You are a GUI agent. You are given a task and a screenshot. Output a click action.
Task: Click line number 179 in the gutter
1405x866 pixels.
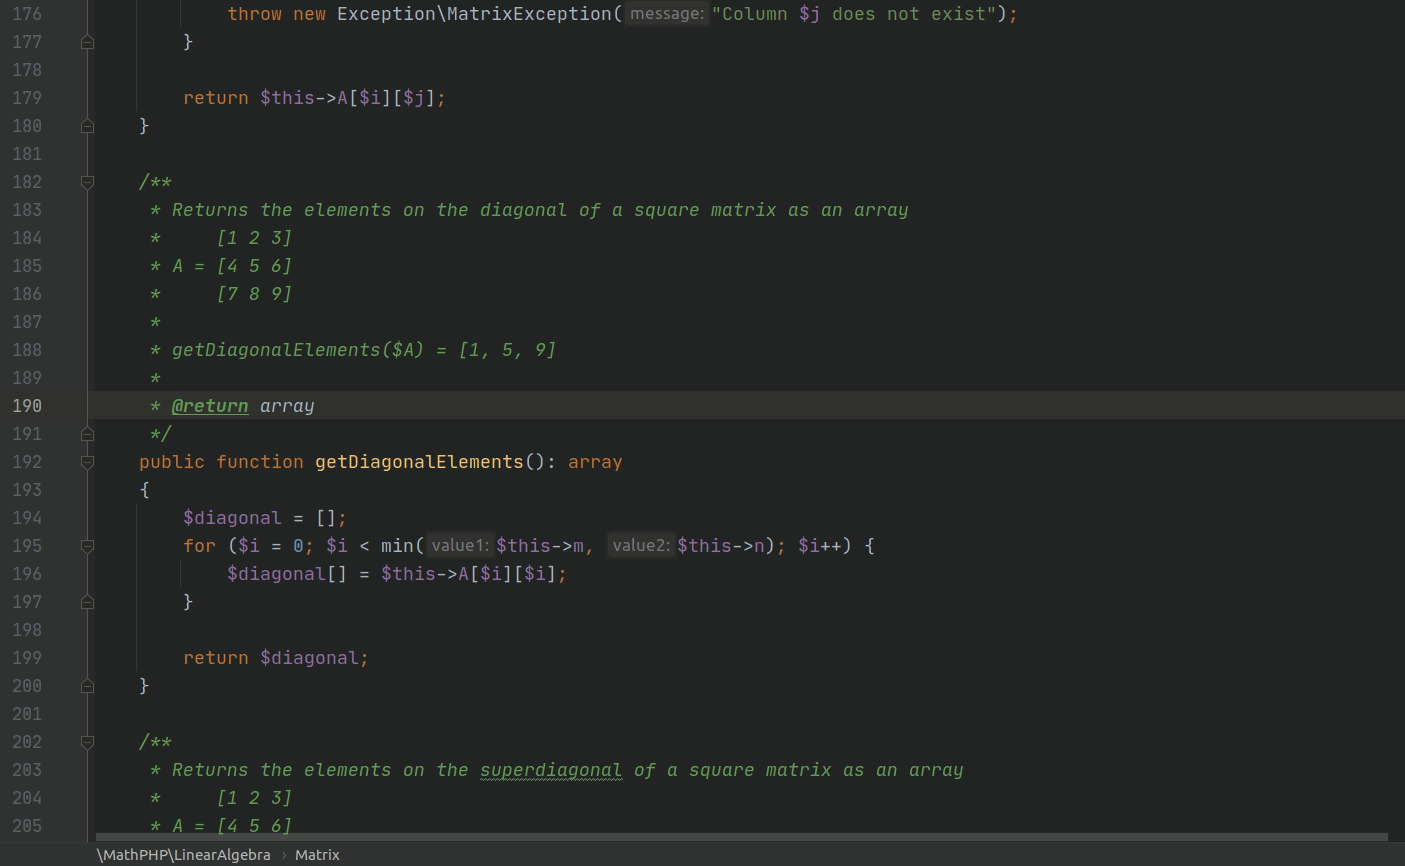click(27, 98)
